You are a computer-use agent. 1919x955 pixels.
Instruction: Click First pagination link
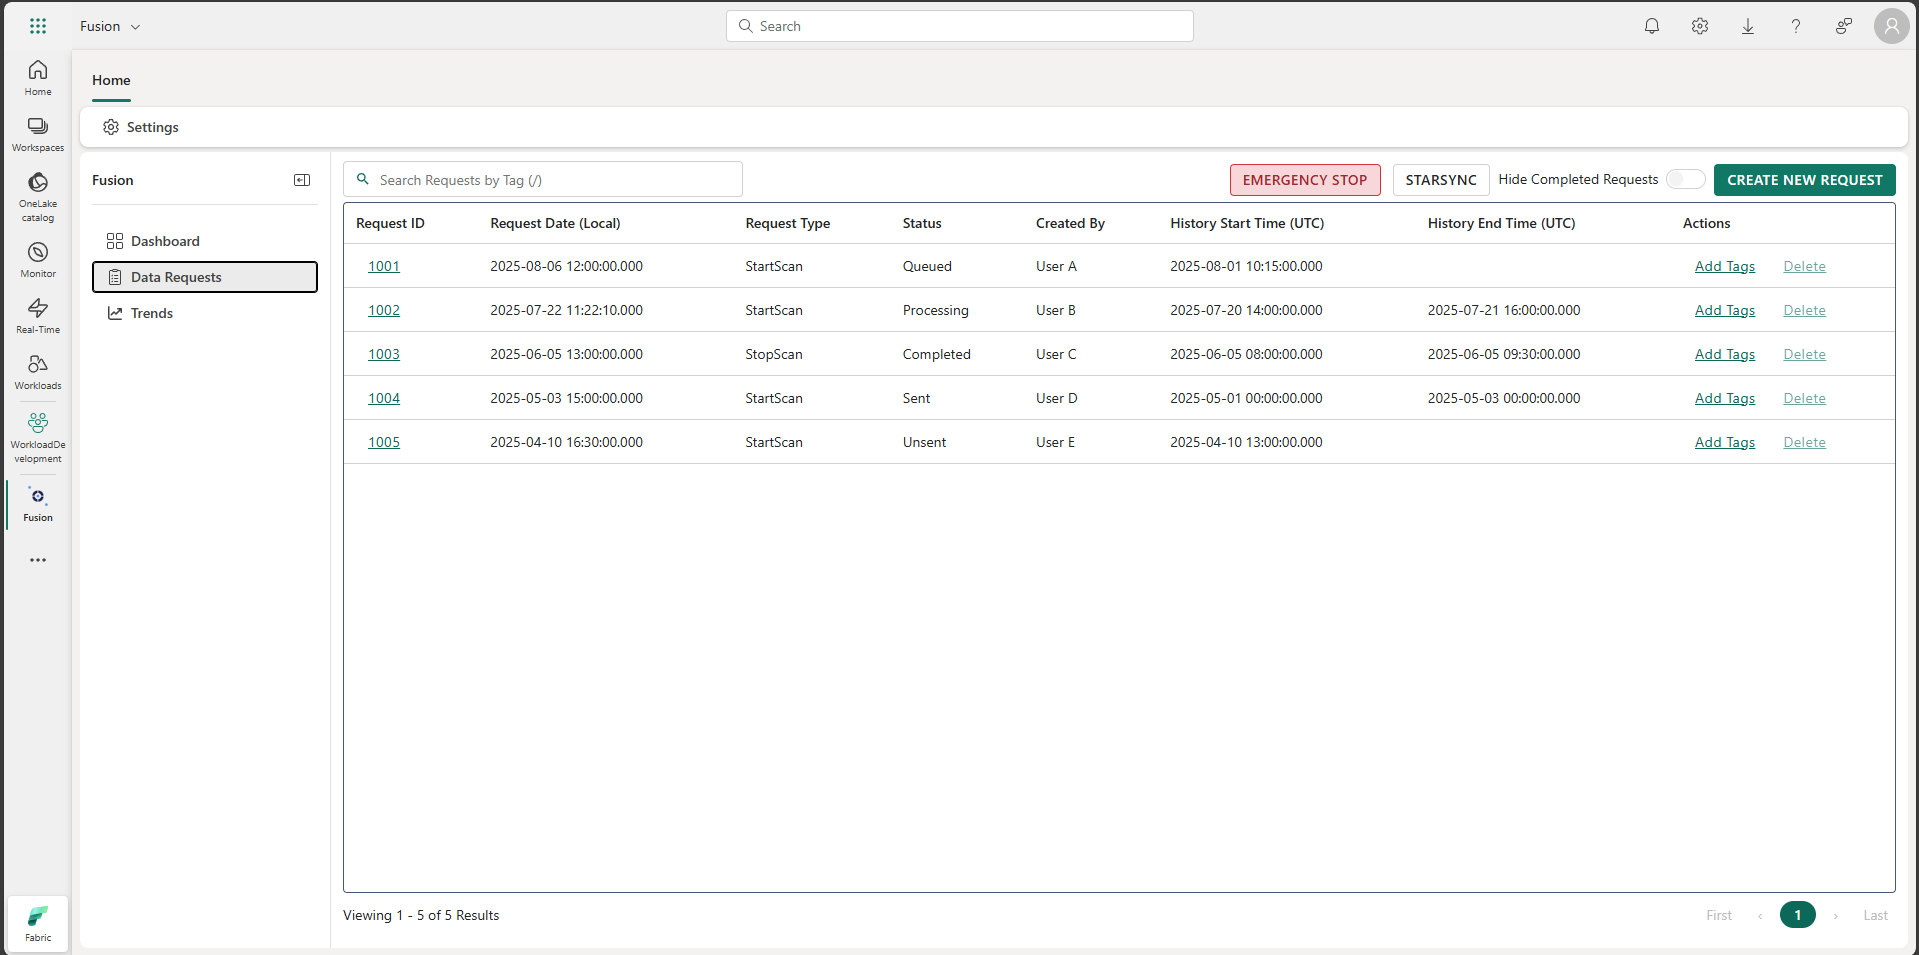(1719, 915)
